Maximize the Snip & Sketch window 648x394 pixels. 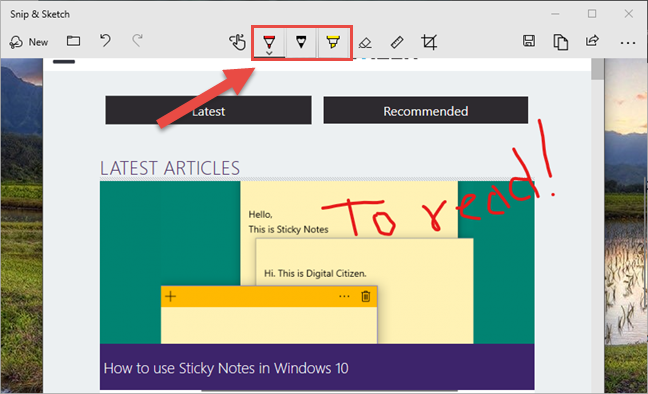coord(592,14)
